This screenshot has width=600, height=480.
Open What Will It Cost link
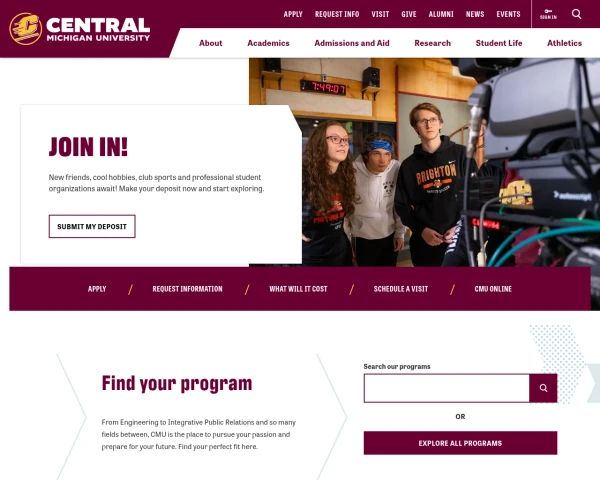point(298,289)
